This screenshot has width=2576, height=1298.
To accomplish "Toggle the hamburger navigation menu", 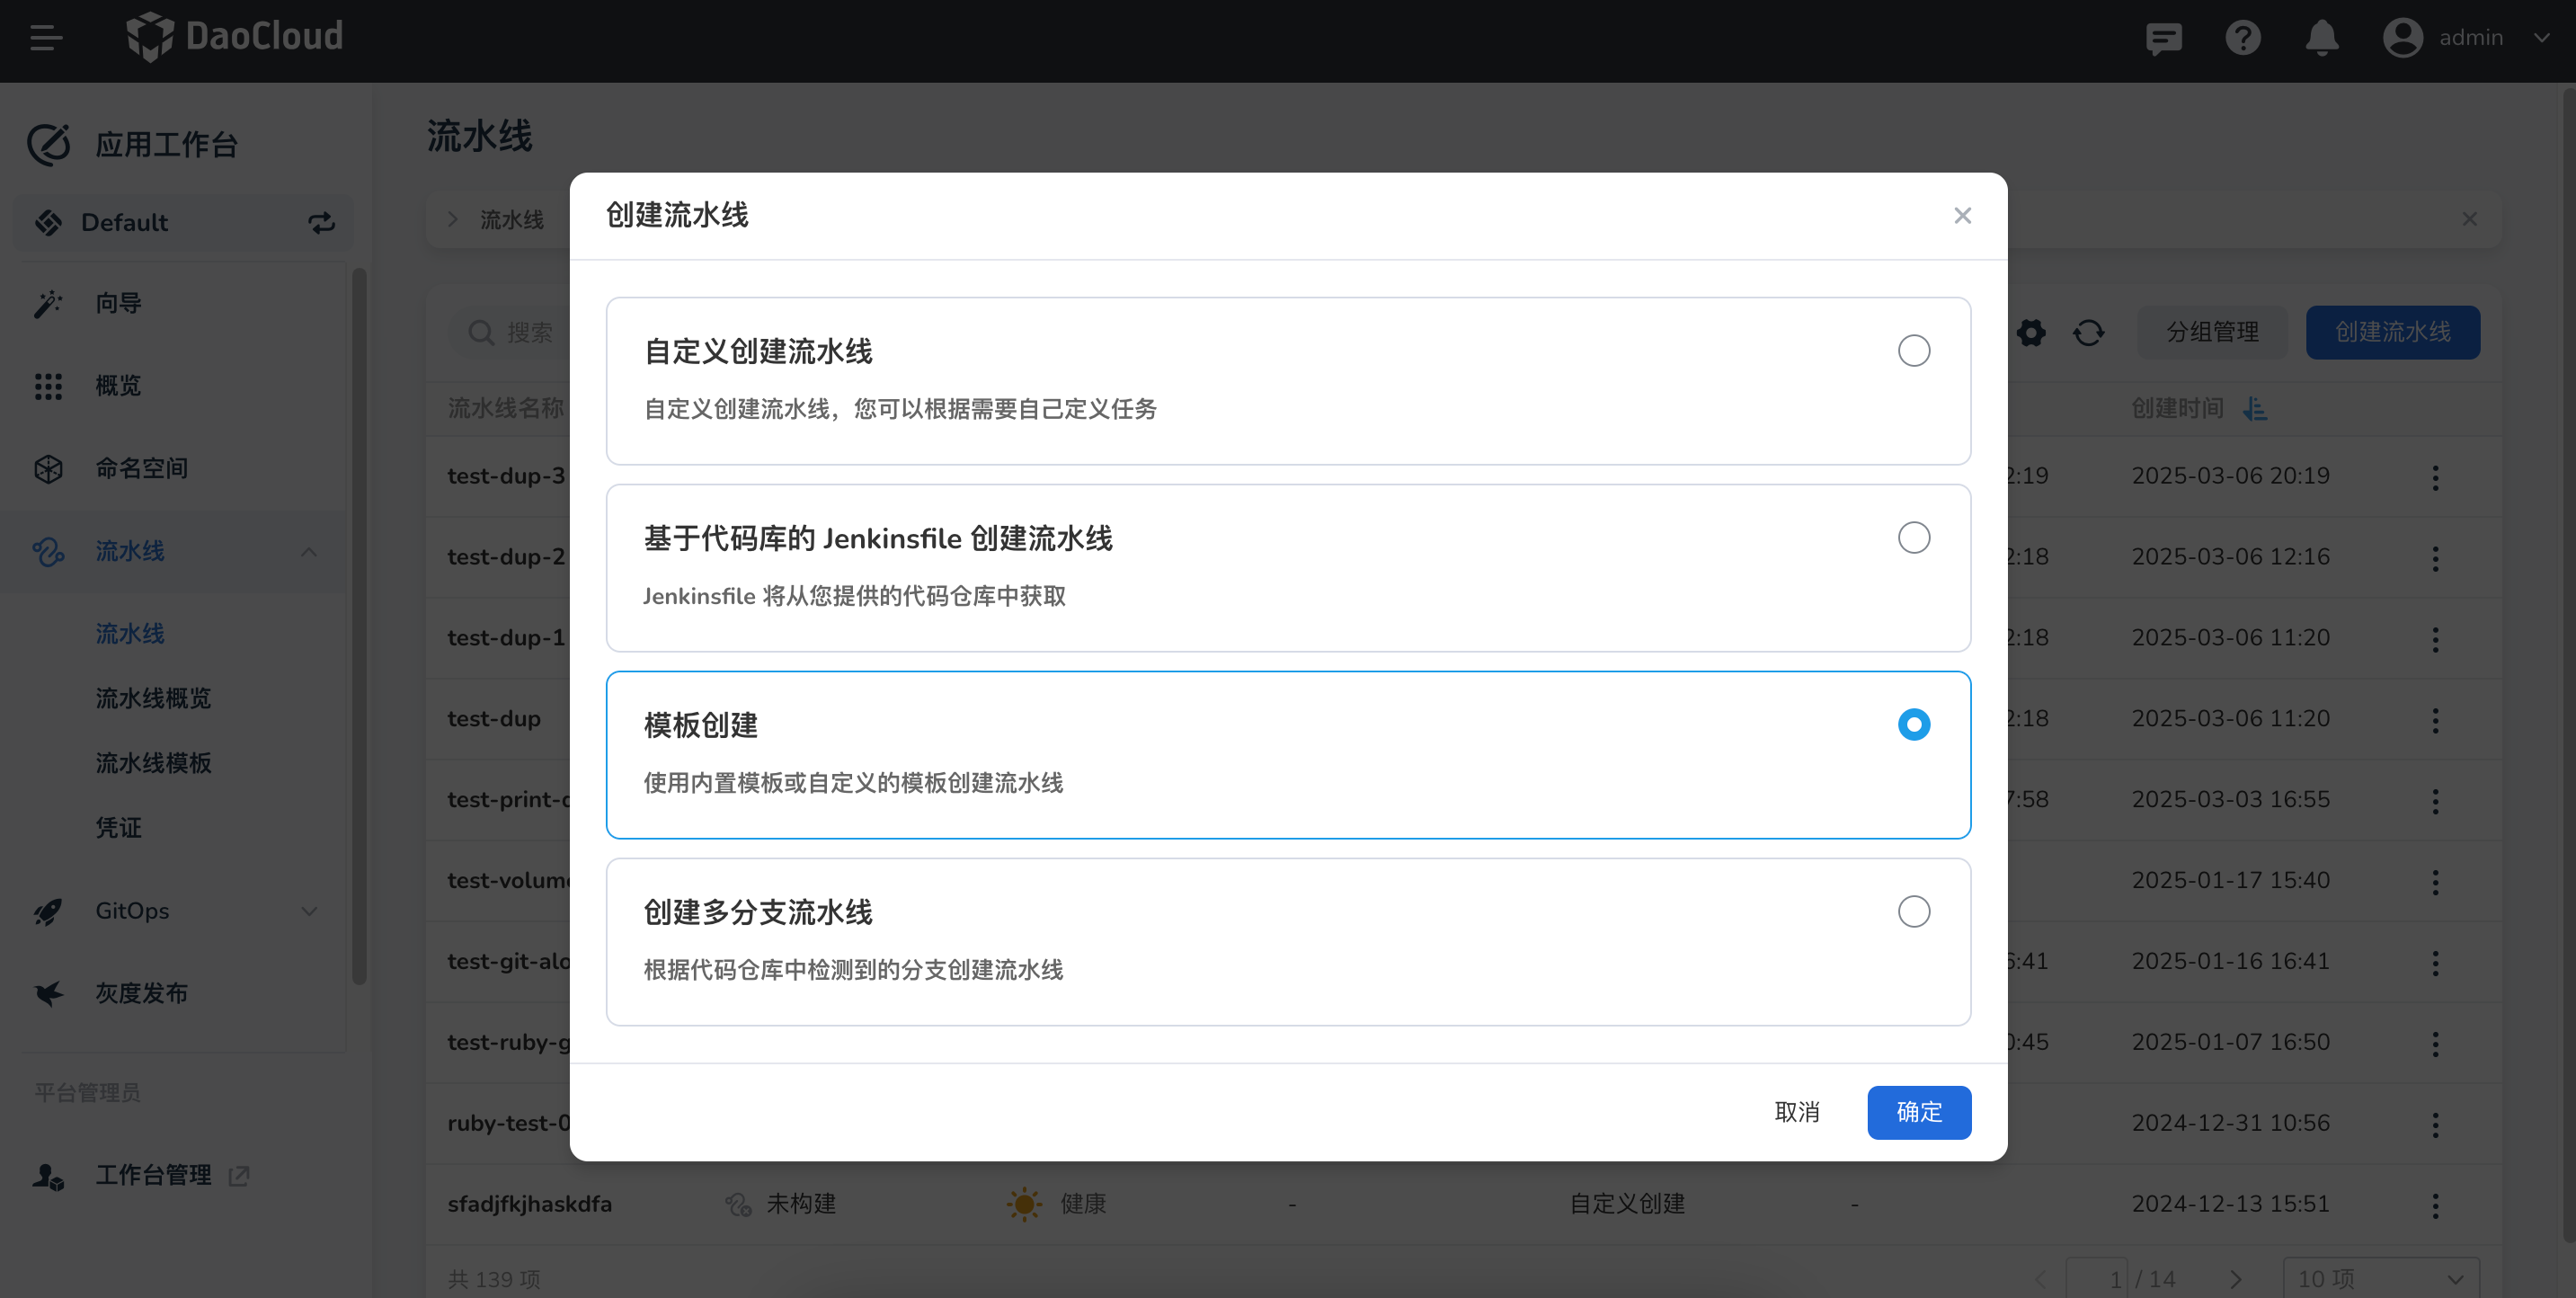I will (45, 38).
